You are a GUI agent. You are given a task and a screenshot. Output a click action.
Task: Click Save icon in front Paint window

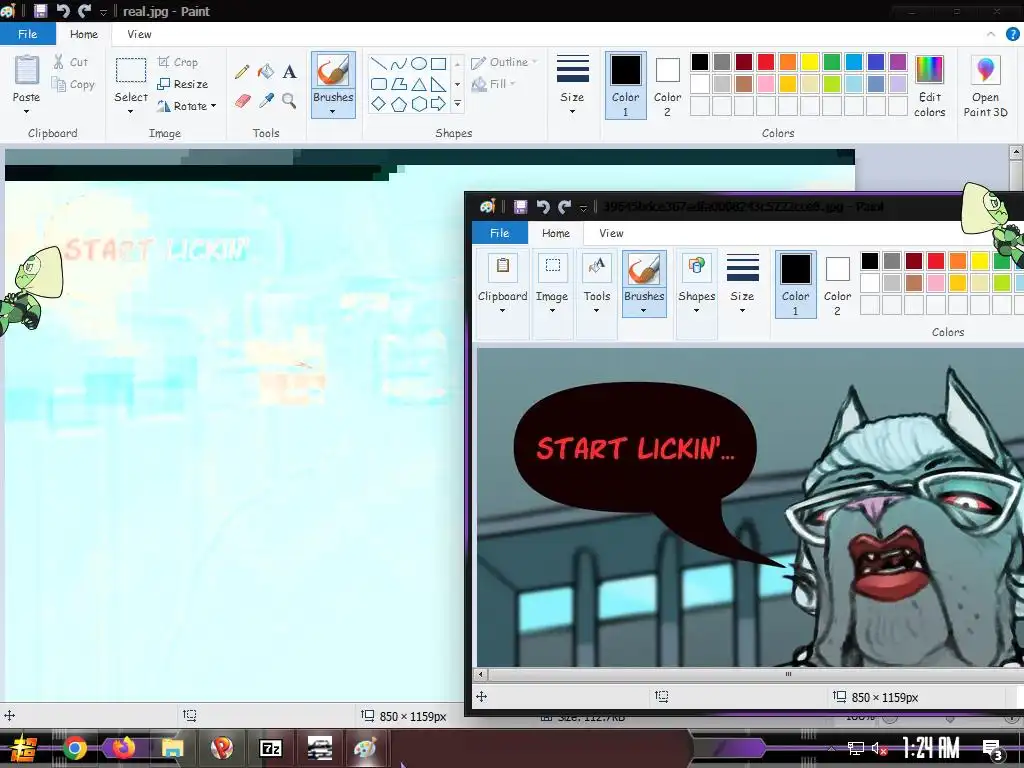click(x=520, y=207)
